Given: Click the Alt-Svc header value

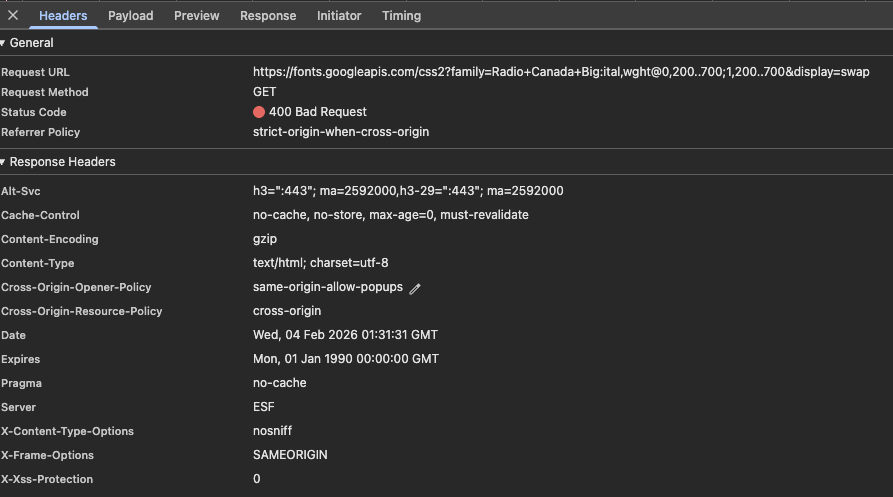Looking at the screenshot, I should [408, 191].
